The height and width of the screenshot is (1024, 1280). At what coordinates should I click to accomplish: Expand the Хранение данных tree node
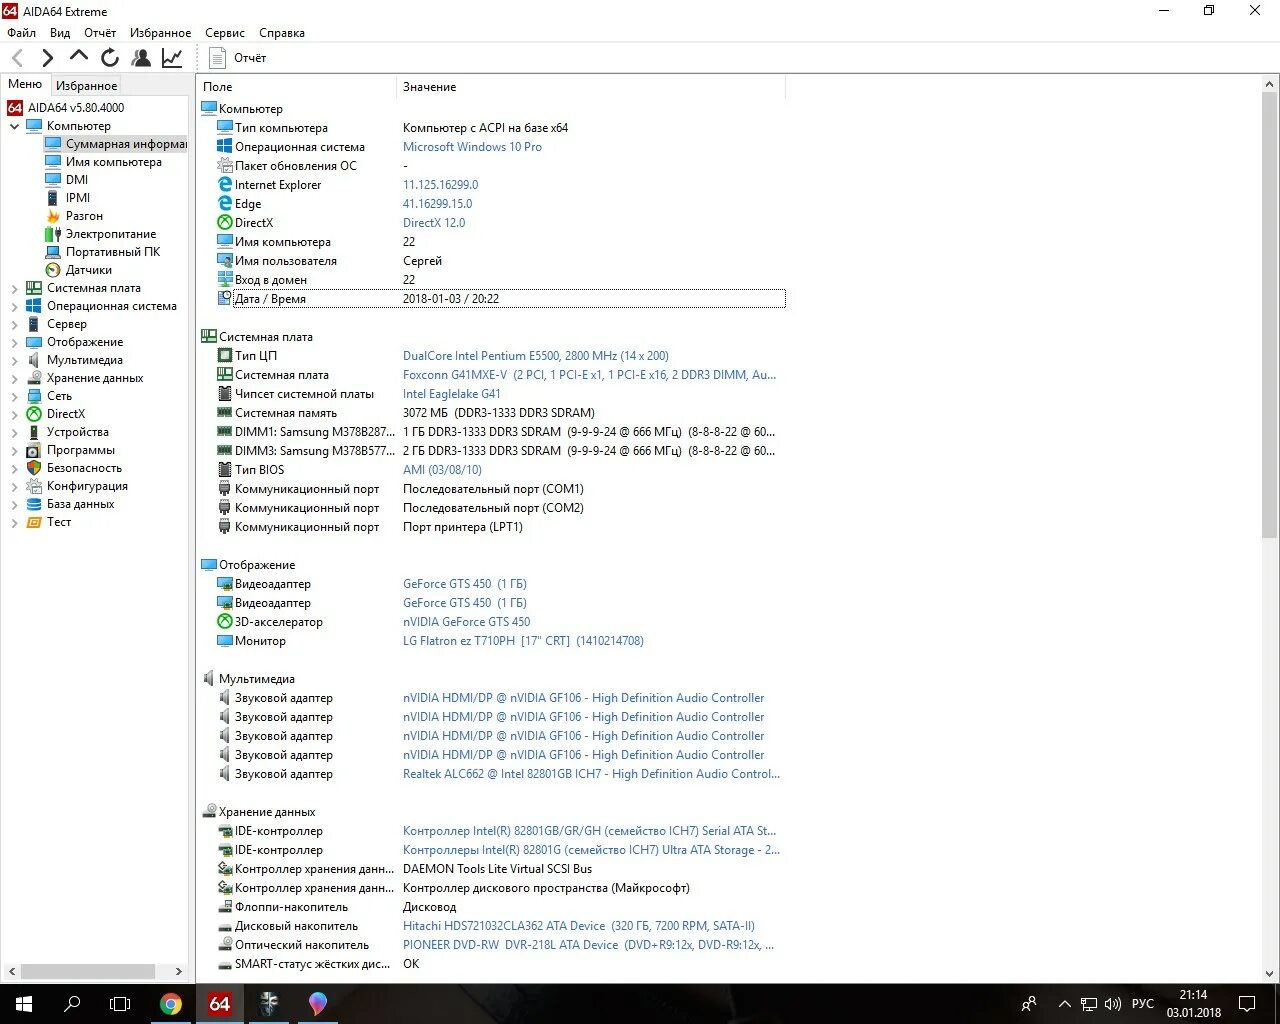point(14,378)
